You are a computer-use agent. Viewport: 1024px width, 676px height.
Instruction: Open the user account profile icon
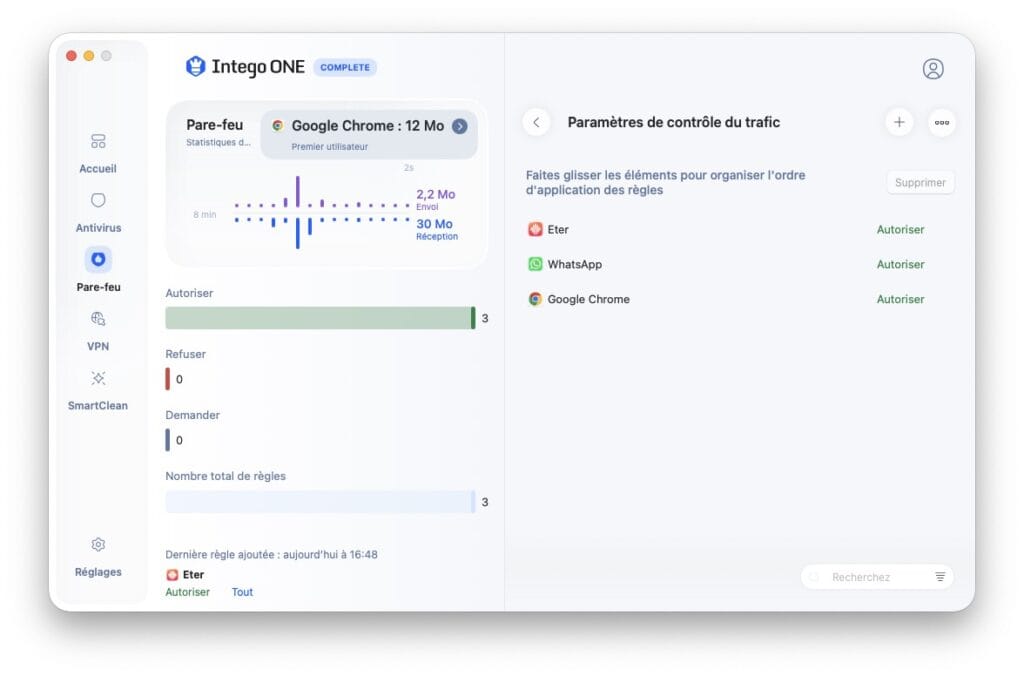point(933,69)
